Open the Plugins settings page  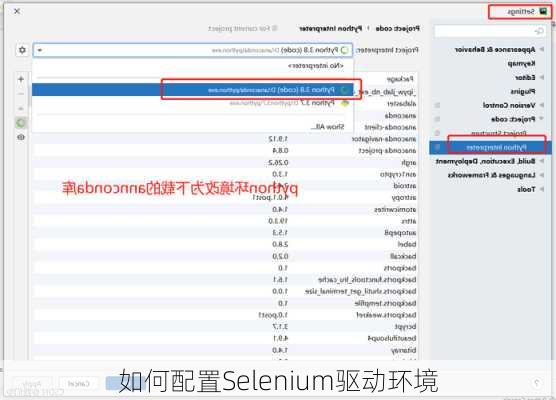523,91
